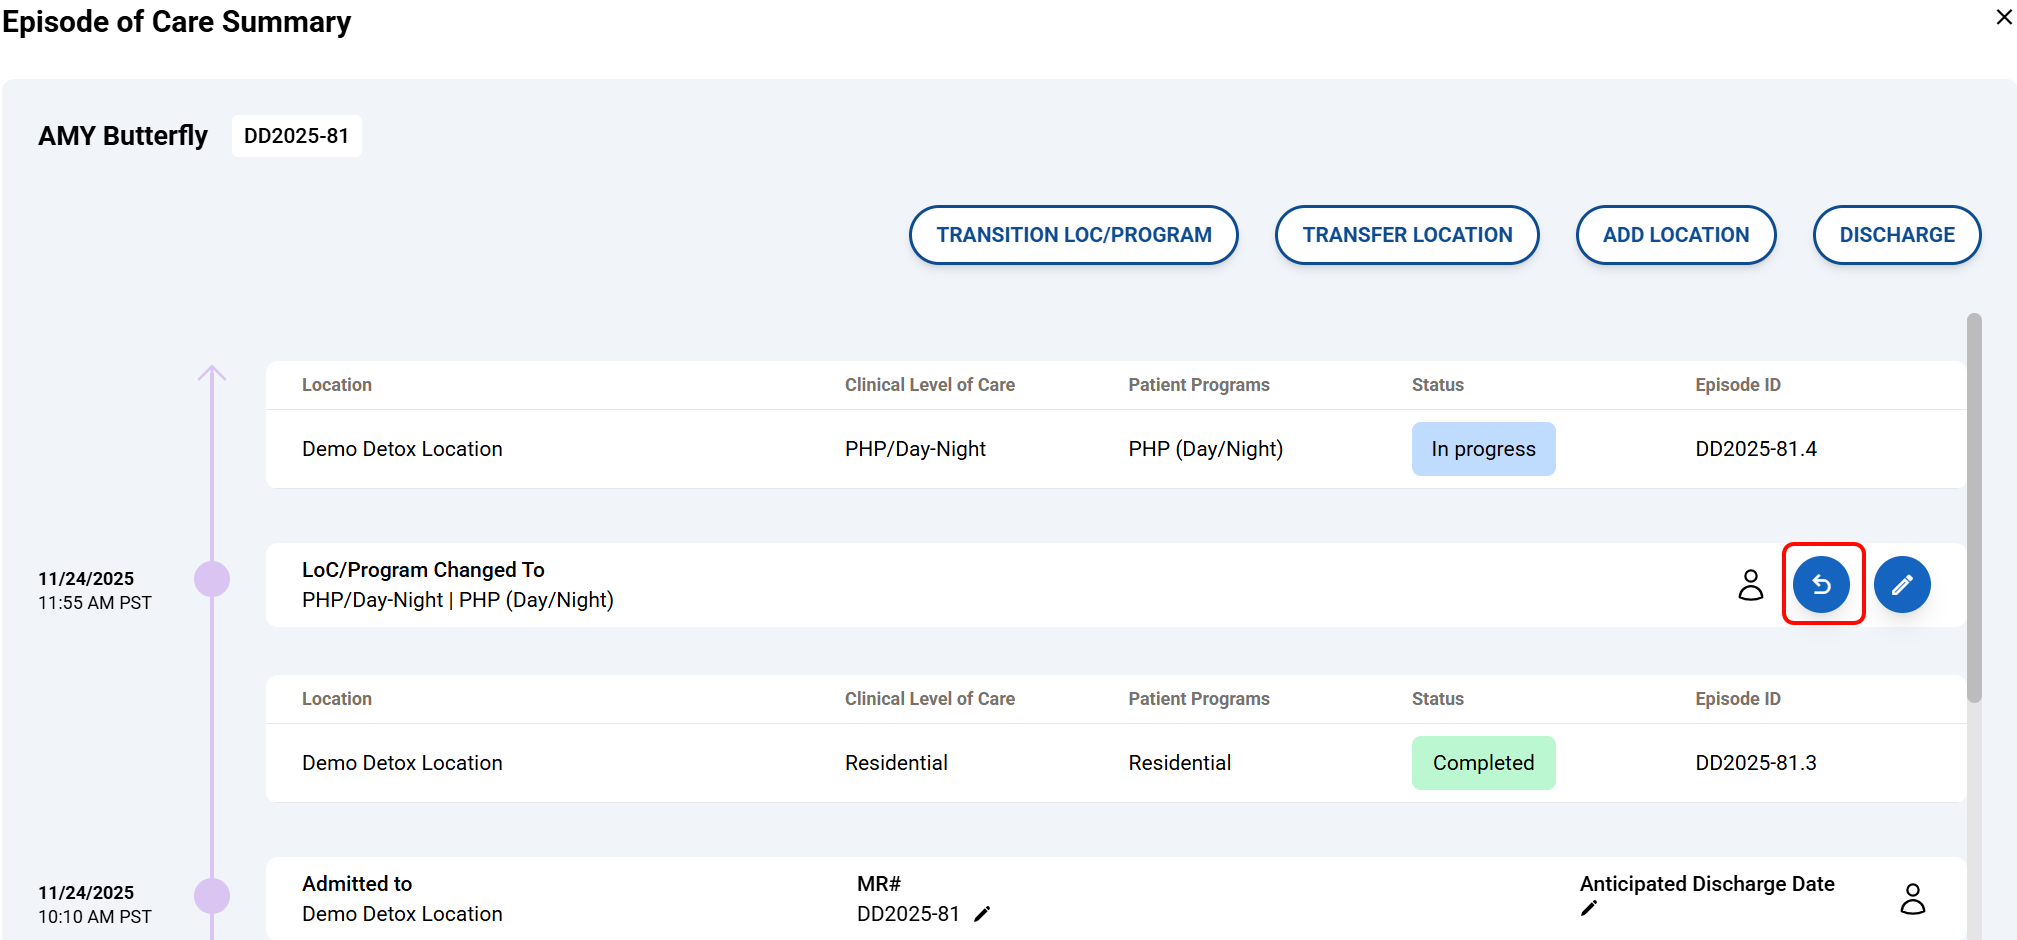Select the 11:55 AM timeline marker
The height and width of the screenshot is (940, 2017).
(x=212, y=579)
